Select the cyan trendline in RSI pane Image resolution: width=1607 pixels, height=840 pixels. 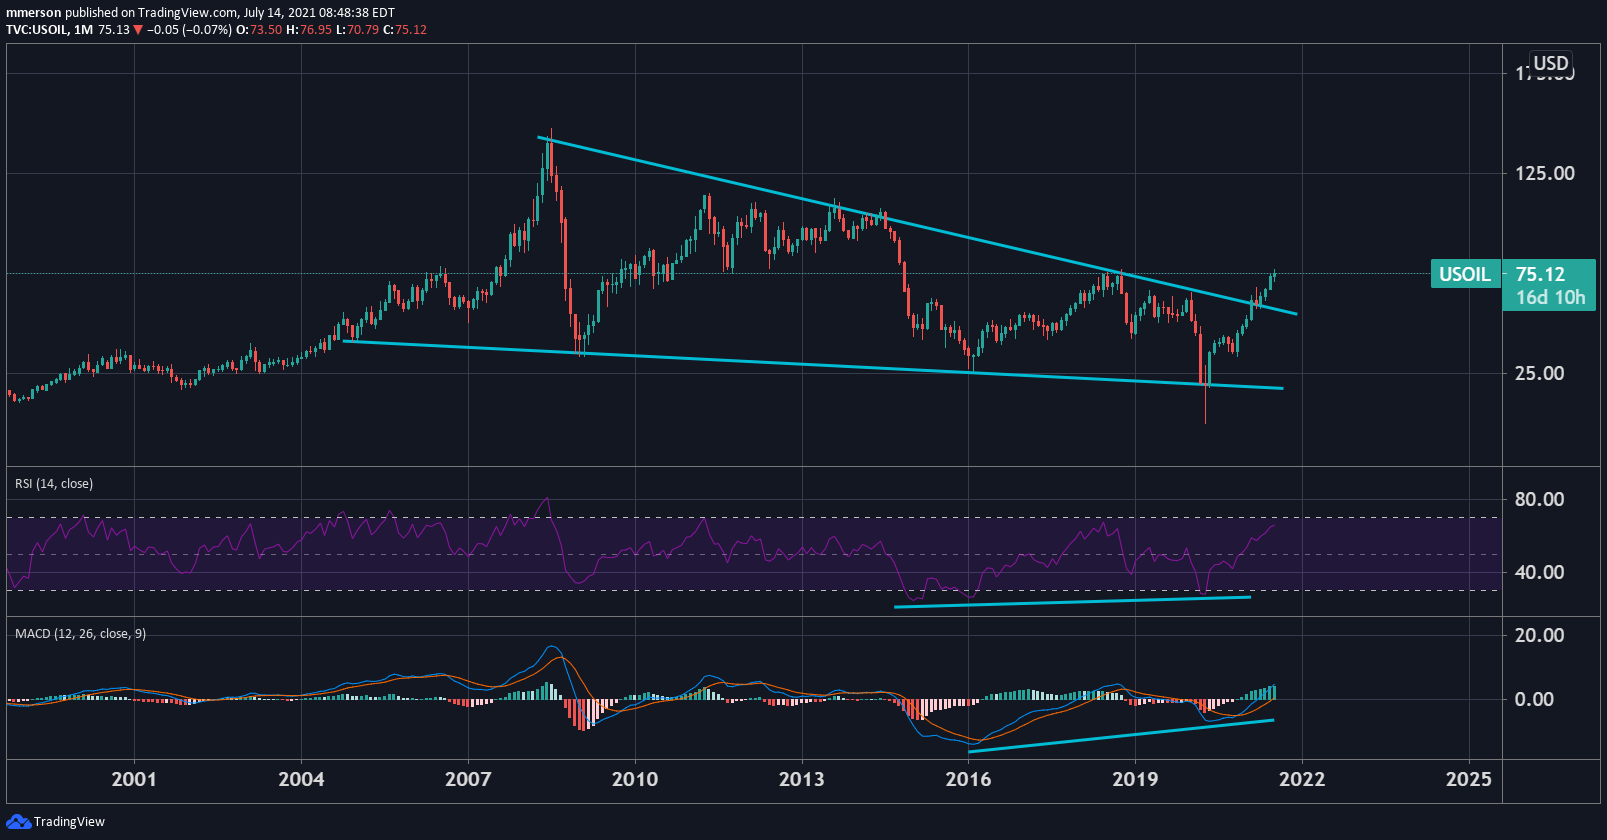click(x=1070, y=602)
